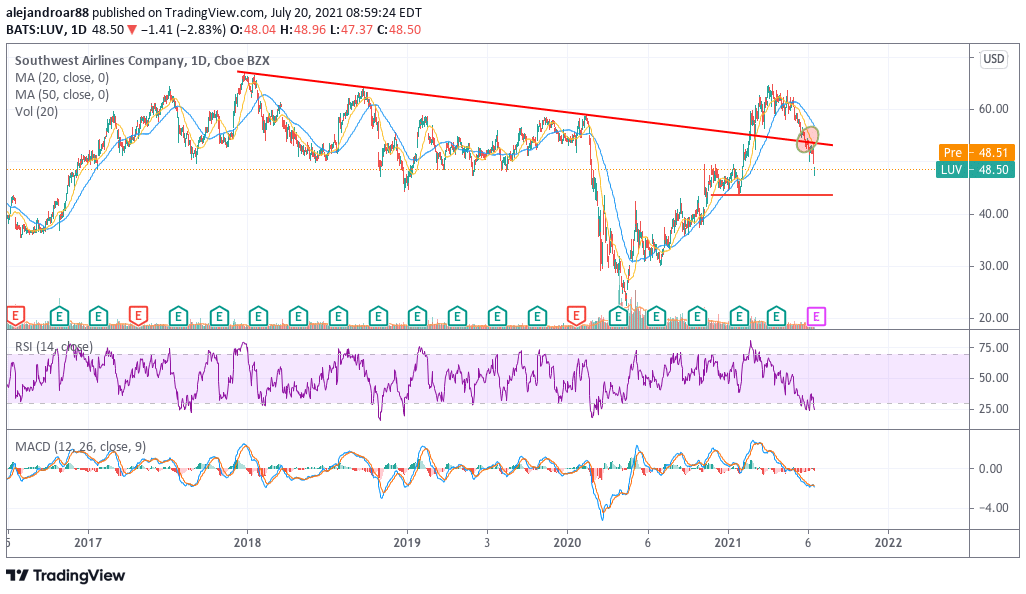Click the 2020 time axis label
The width and height of the screenshot is (1026, 594).
567,542
